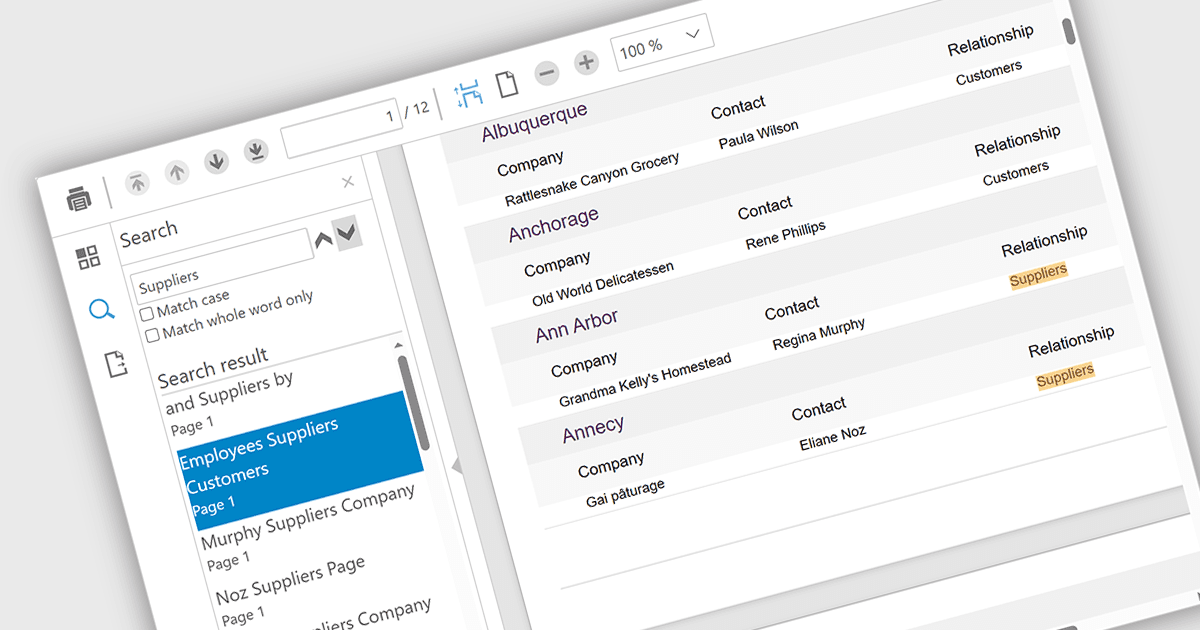This screenshot has height=630, width=1200.
Task: Click the Suppliers search text field
Action: 224,266
